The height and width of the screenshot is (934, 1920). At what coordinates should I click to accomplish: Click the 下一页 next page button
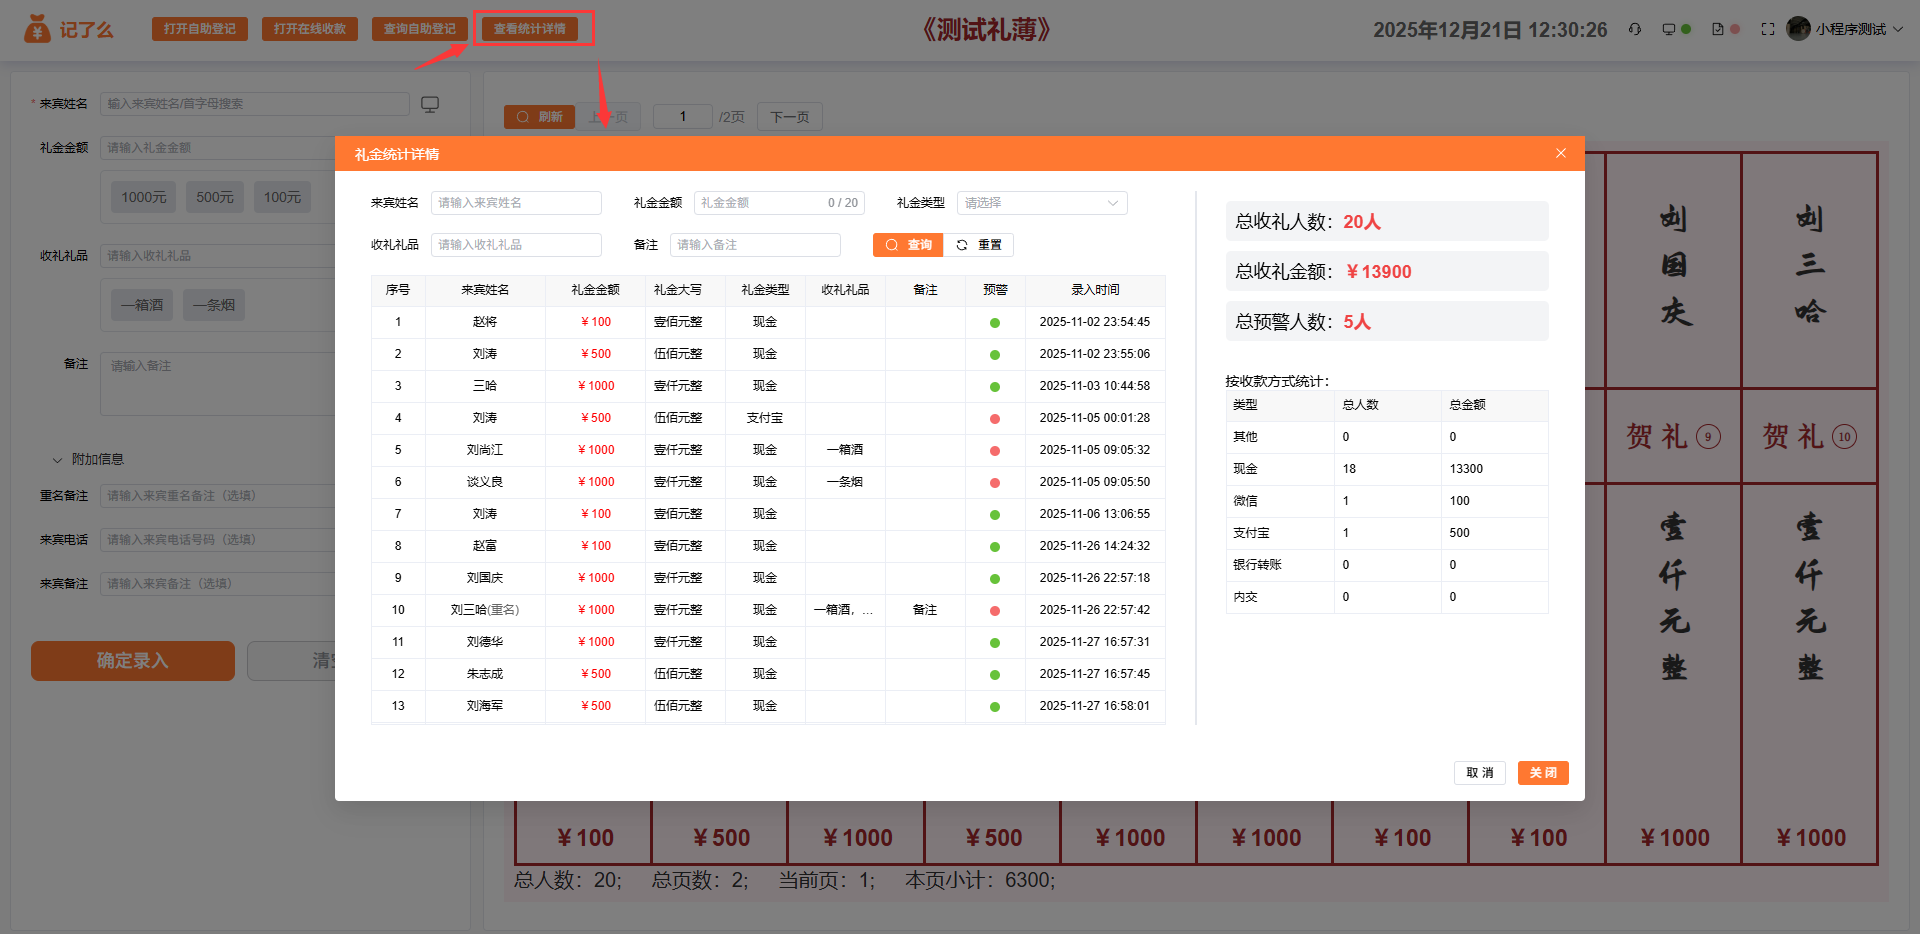790,117
